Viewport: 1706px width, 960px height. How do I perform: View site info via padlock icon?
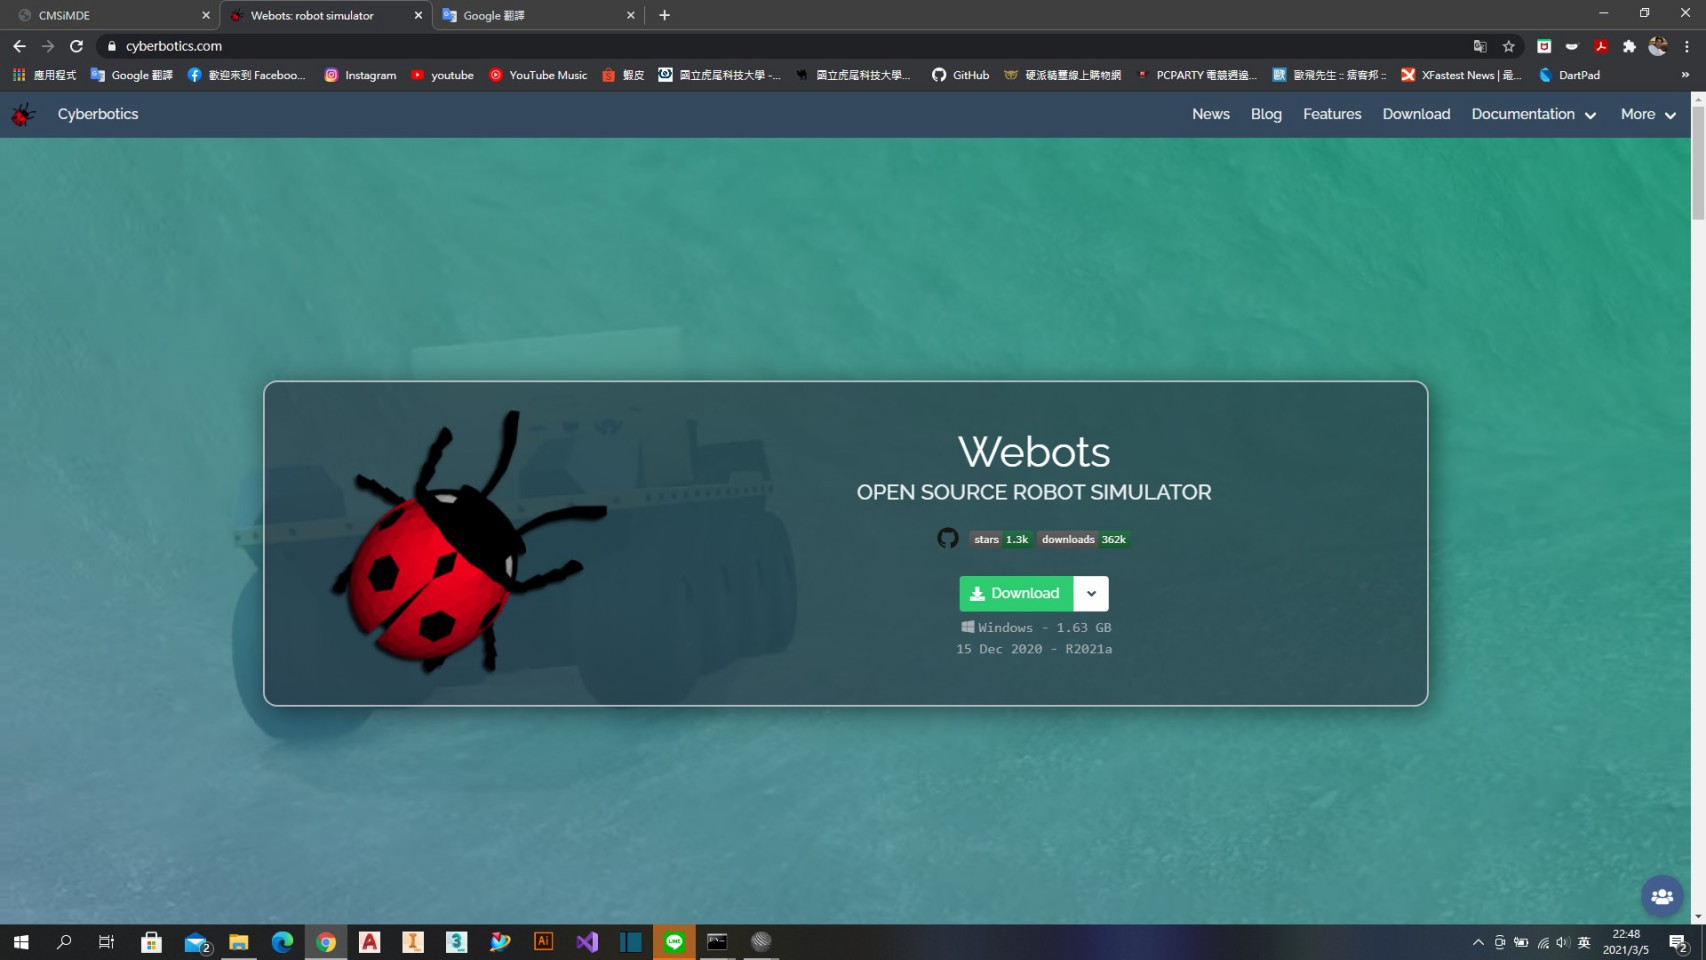point(111,46)
